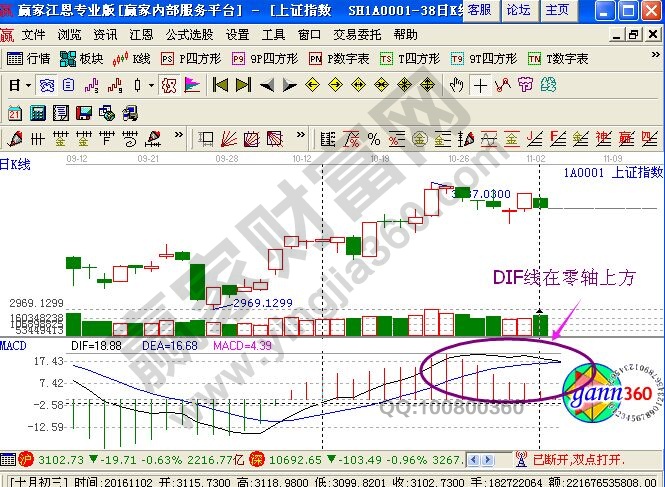Expand the candlestick style dropdown arrow
665x487 pixels.
point(150,85)
